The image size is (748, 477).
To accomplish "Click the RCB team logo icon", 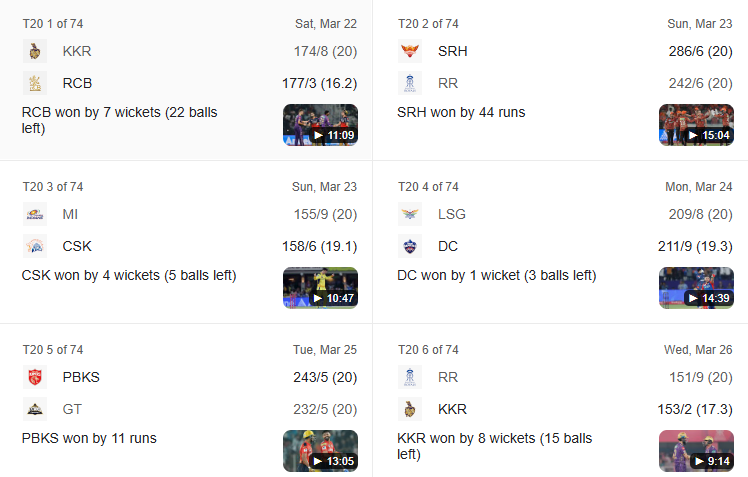I will [35, 83].
